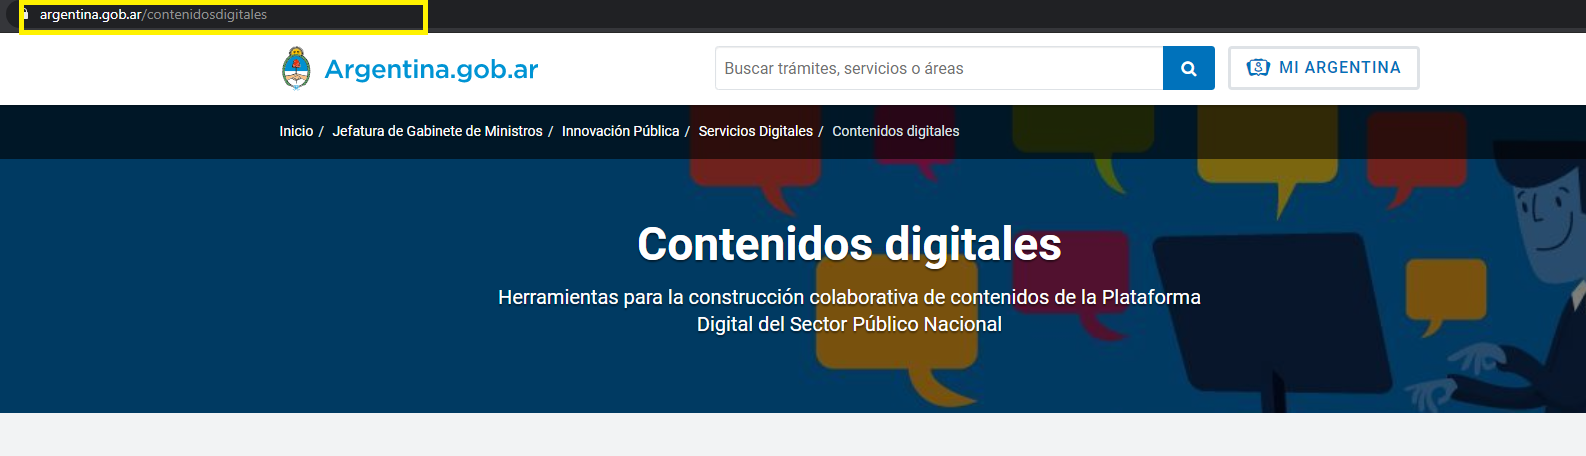The image size is (1586, 456).
Task: Click the 'Contenidos digitales' main heading
Action: coord(849,244)
